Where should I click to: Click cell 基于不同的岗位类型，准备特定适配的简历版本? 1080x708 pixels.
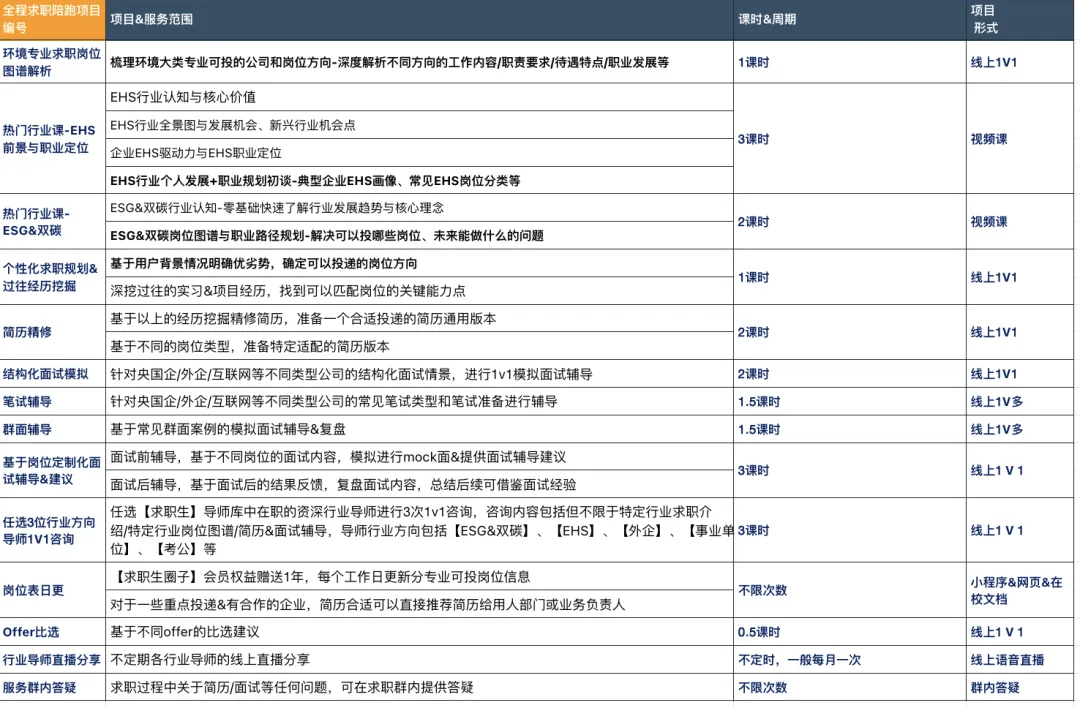pos(419,346)
